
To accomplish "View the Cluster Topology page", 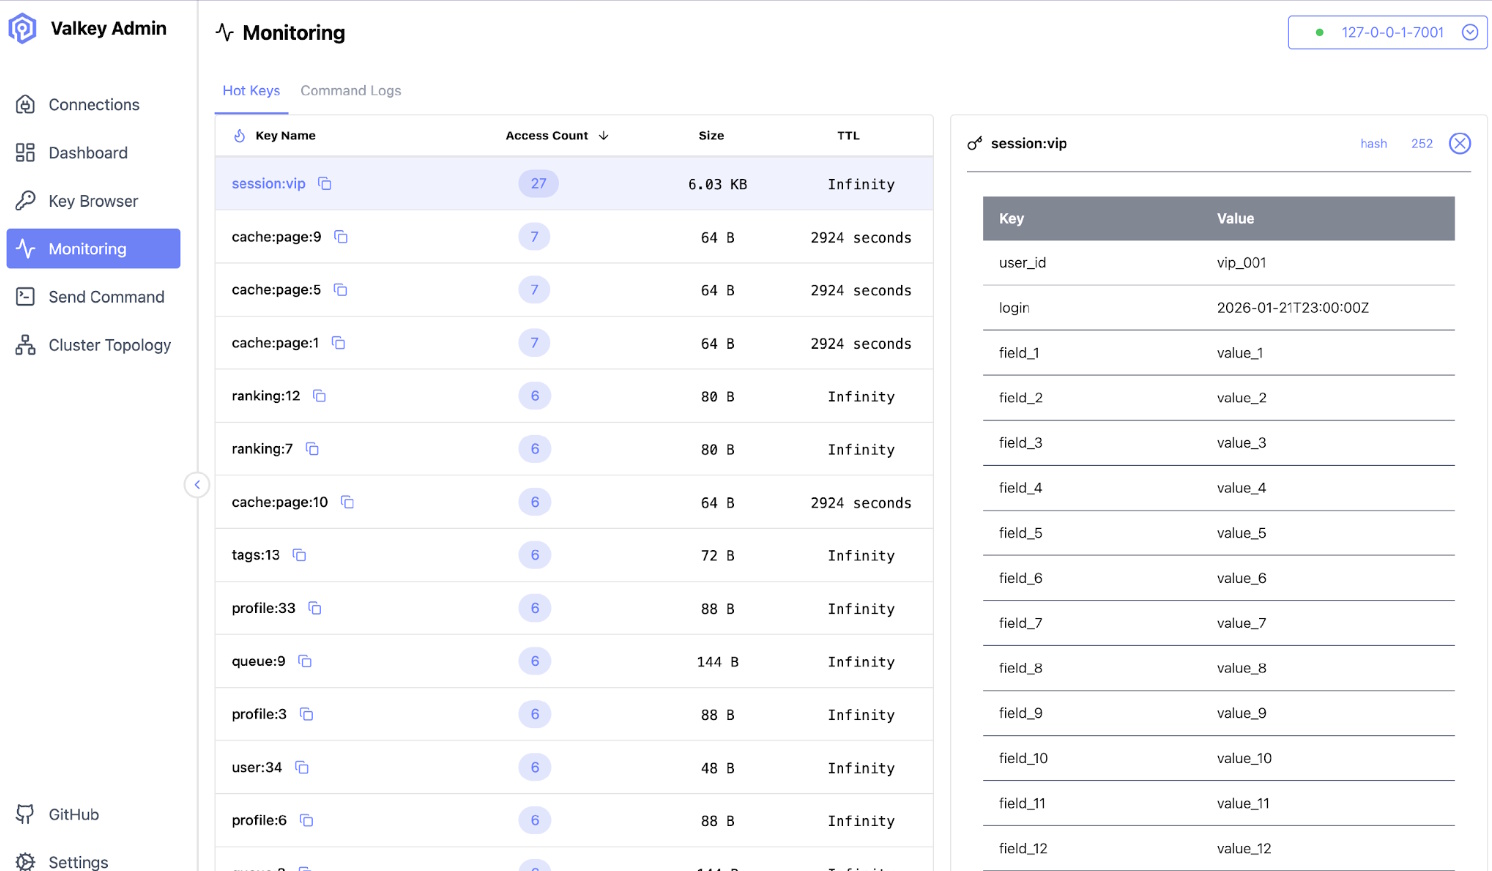I will (x=109, y=344).
